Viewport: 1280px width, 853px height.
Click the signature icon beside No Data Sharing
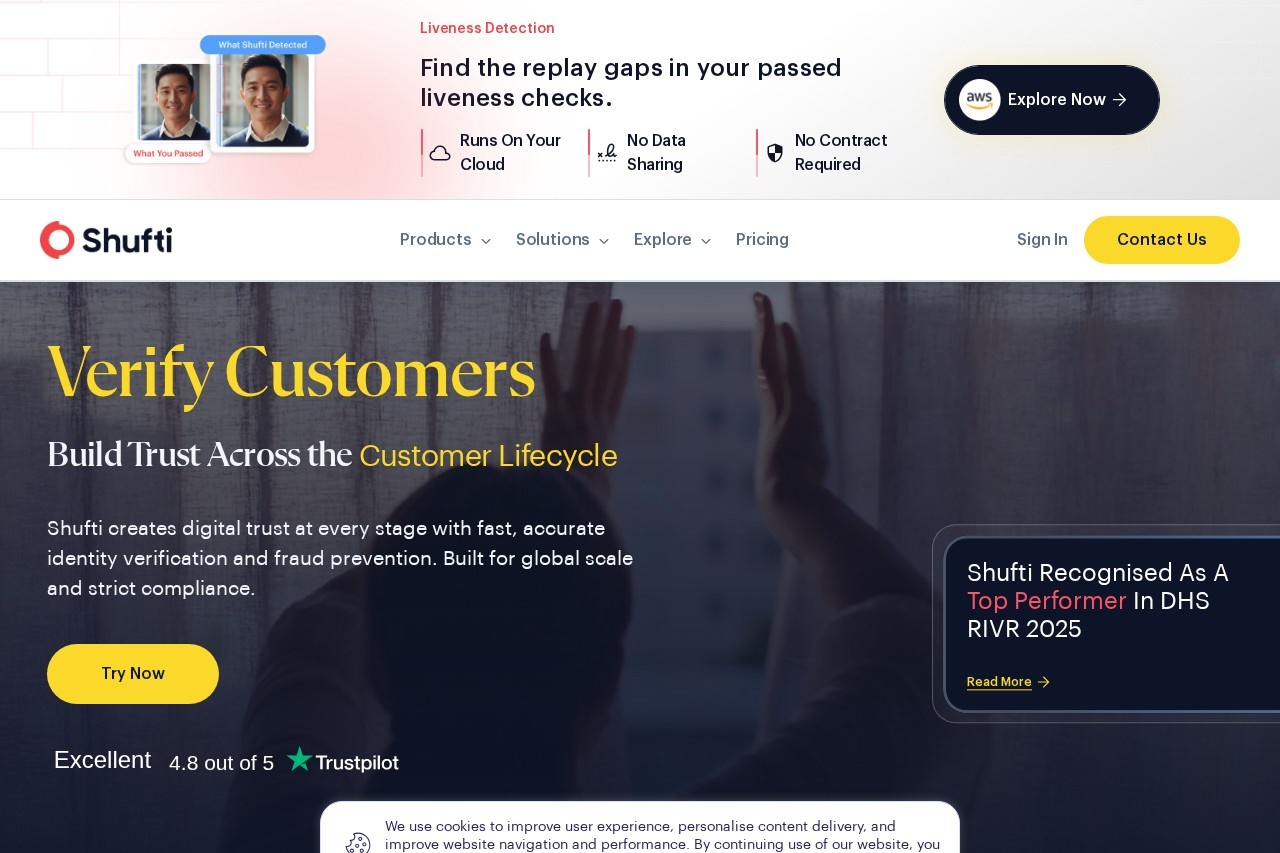(607, 153)
